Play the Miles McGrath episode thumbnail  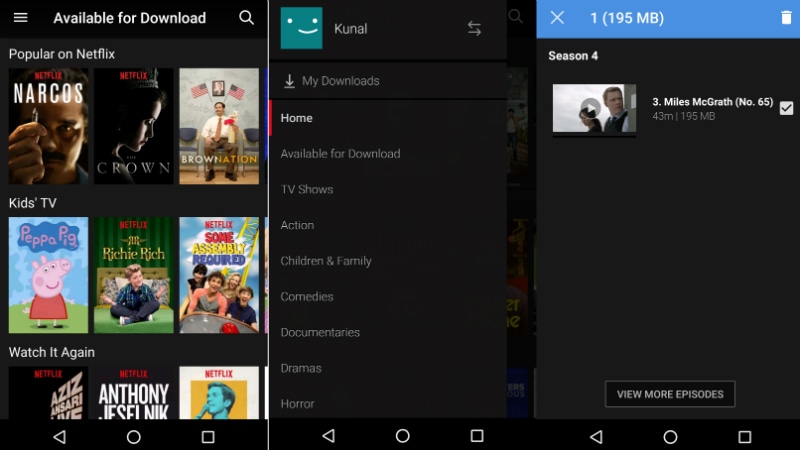594,110
